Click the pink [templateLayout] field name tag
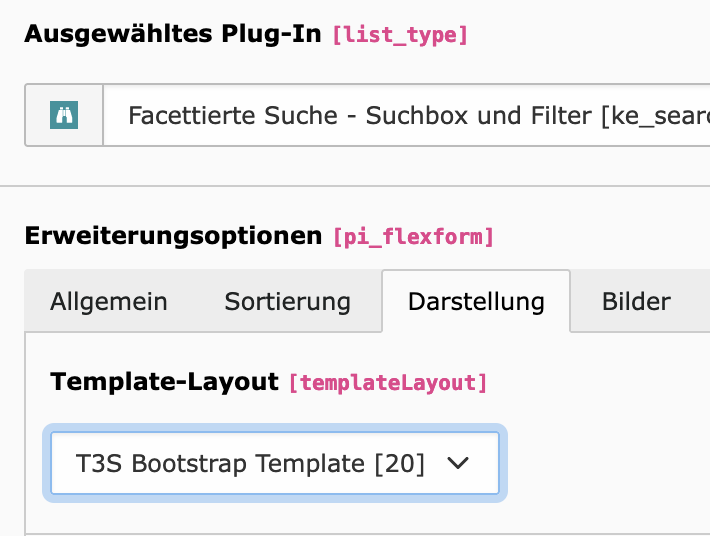Viewport: 710px width, 536px height. pyautogui.click(x=388, y=383)
